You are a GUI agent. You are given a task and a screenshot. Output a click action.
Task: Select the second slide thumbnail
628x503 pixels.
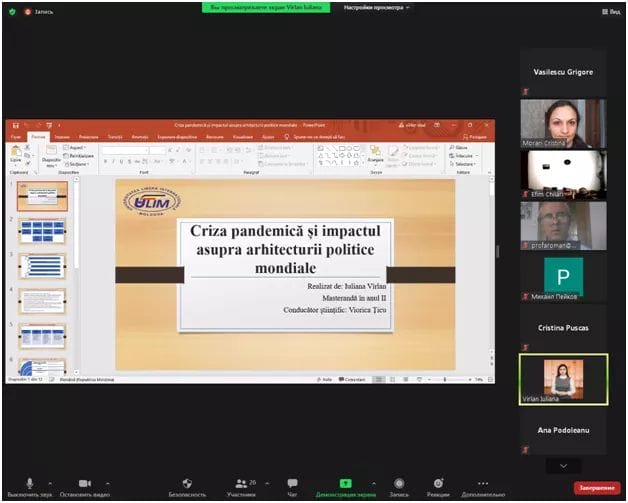click(42, 232)
